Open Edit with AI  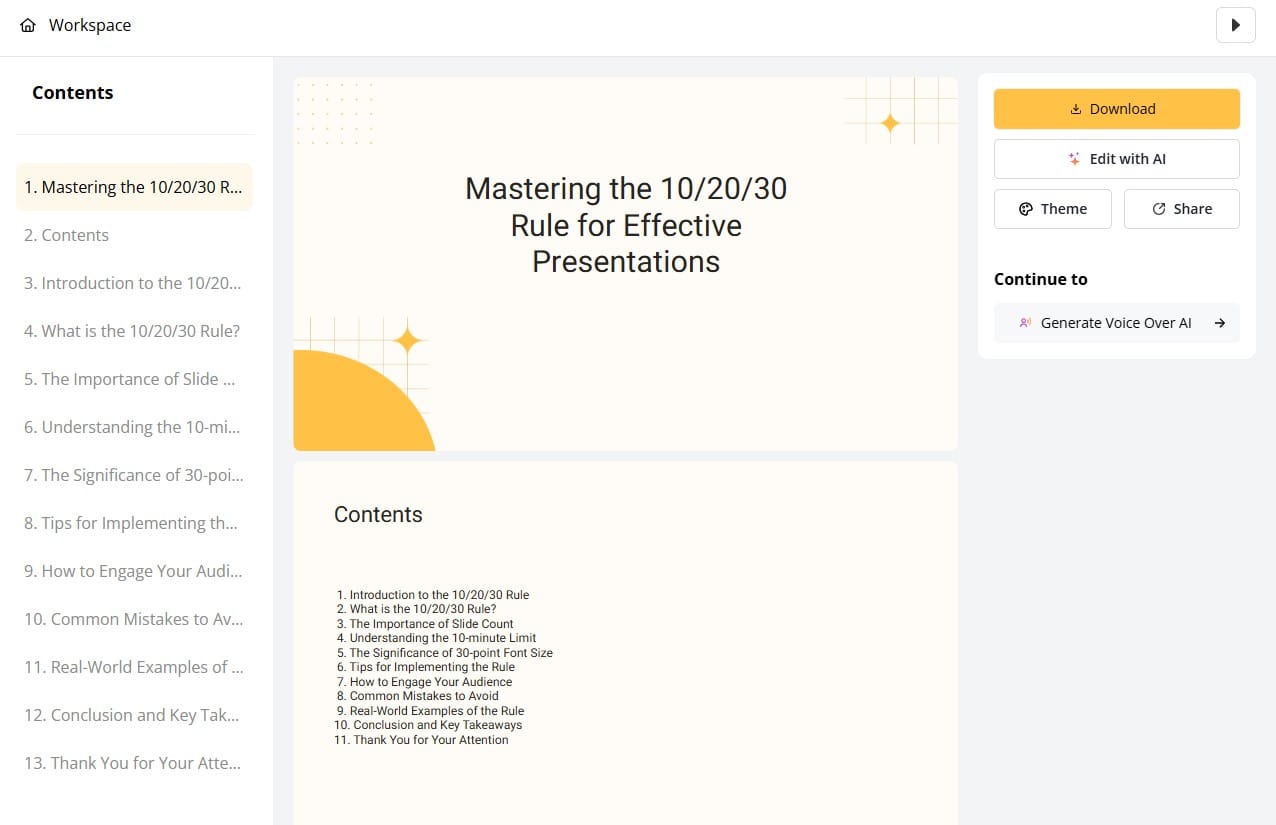click(1116, 159)
